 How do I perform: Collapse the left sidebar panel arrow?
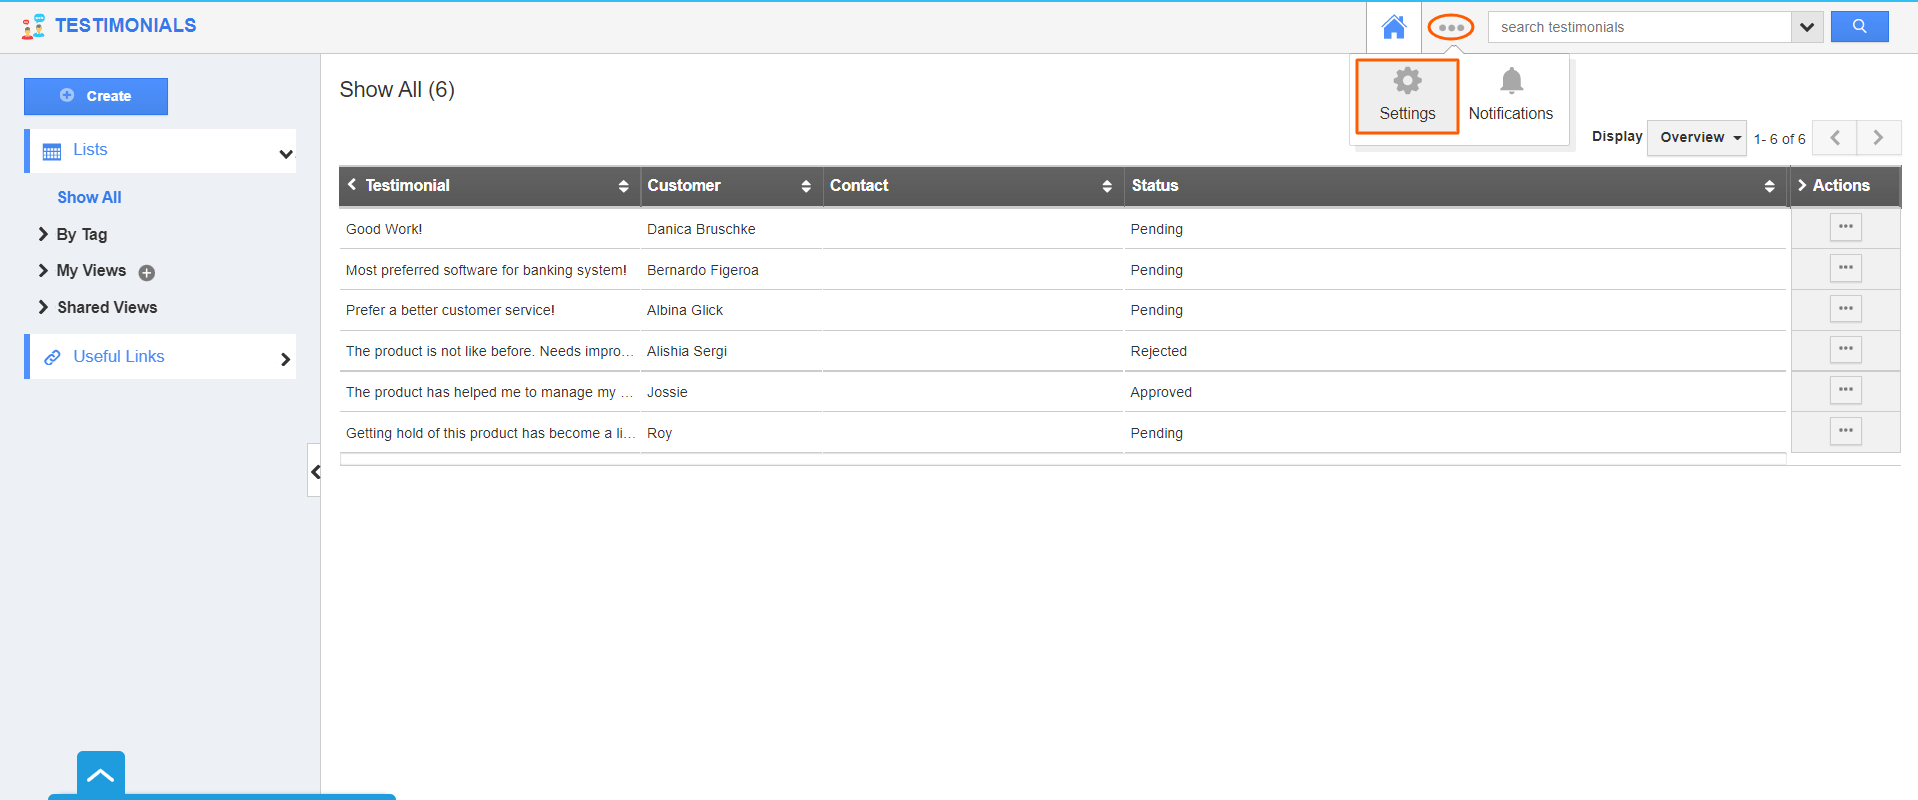point(315,471)
